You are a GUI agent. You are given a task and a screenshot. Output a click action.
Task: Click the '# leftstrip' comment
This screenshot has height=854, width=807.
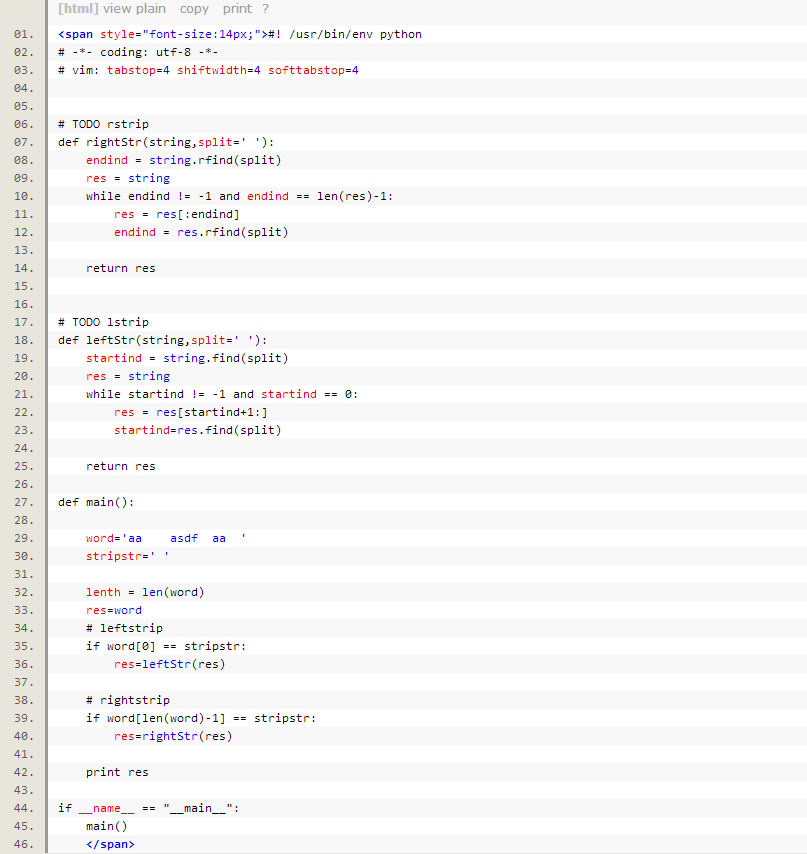pyautogui.click(x=124, y=627)
